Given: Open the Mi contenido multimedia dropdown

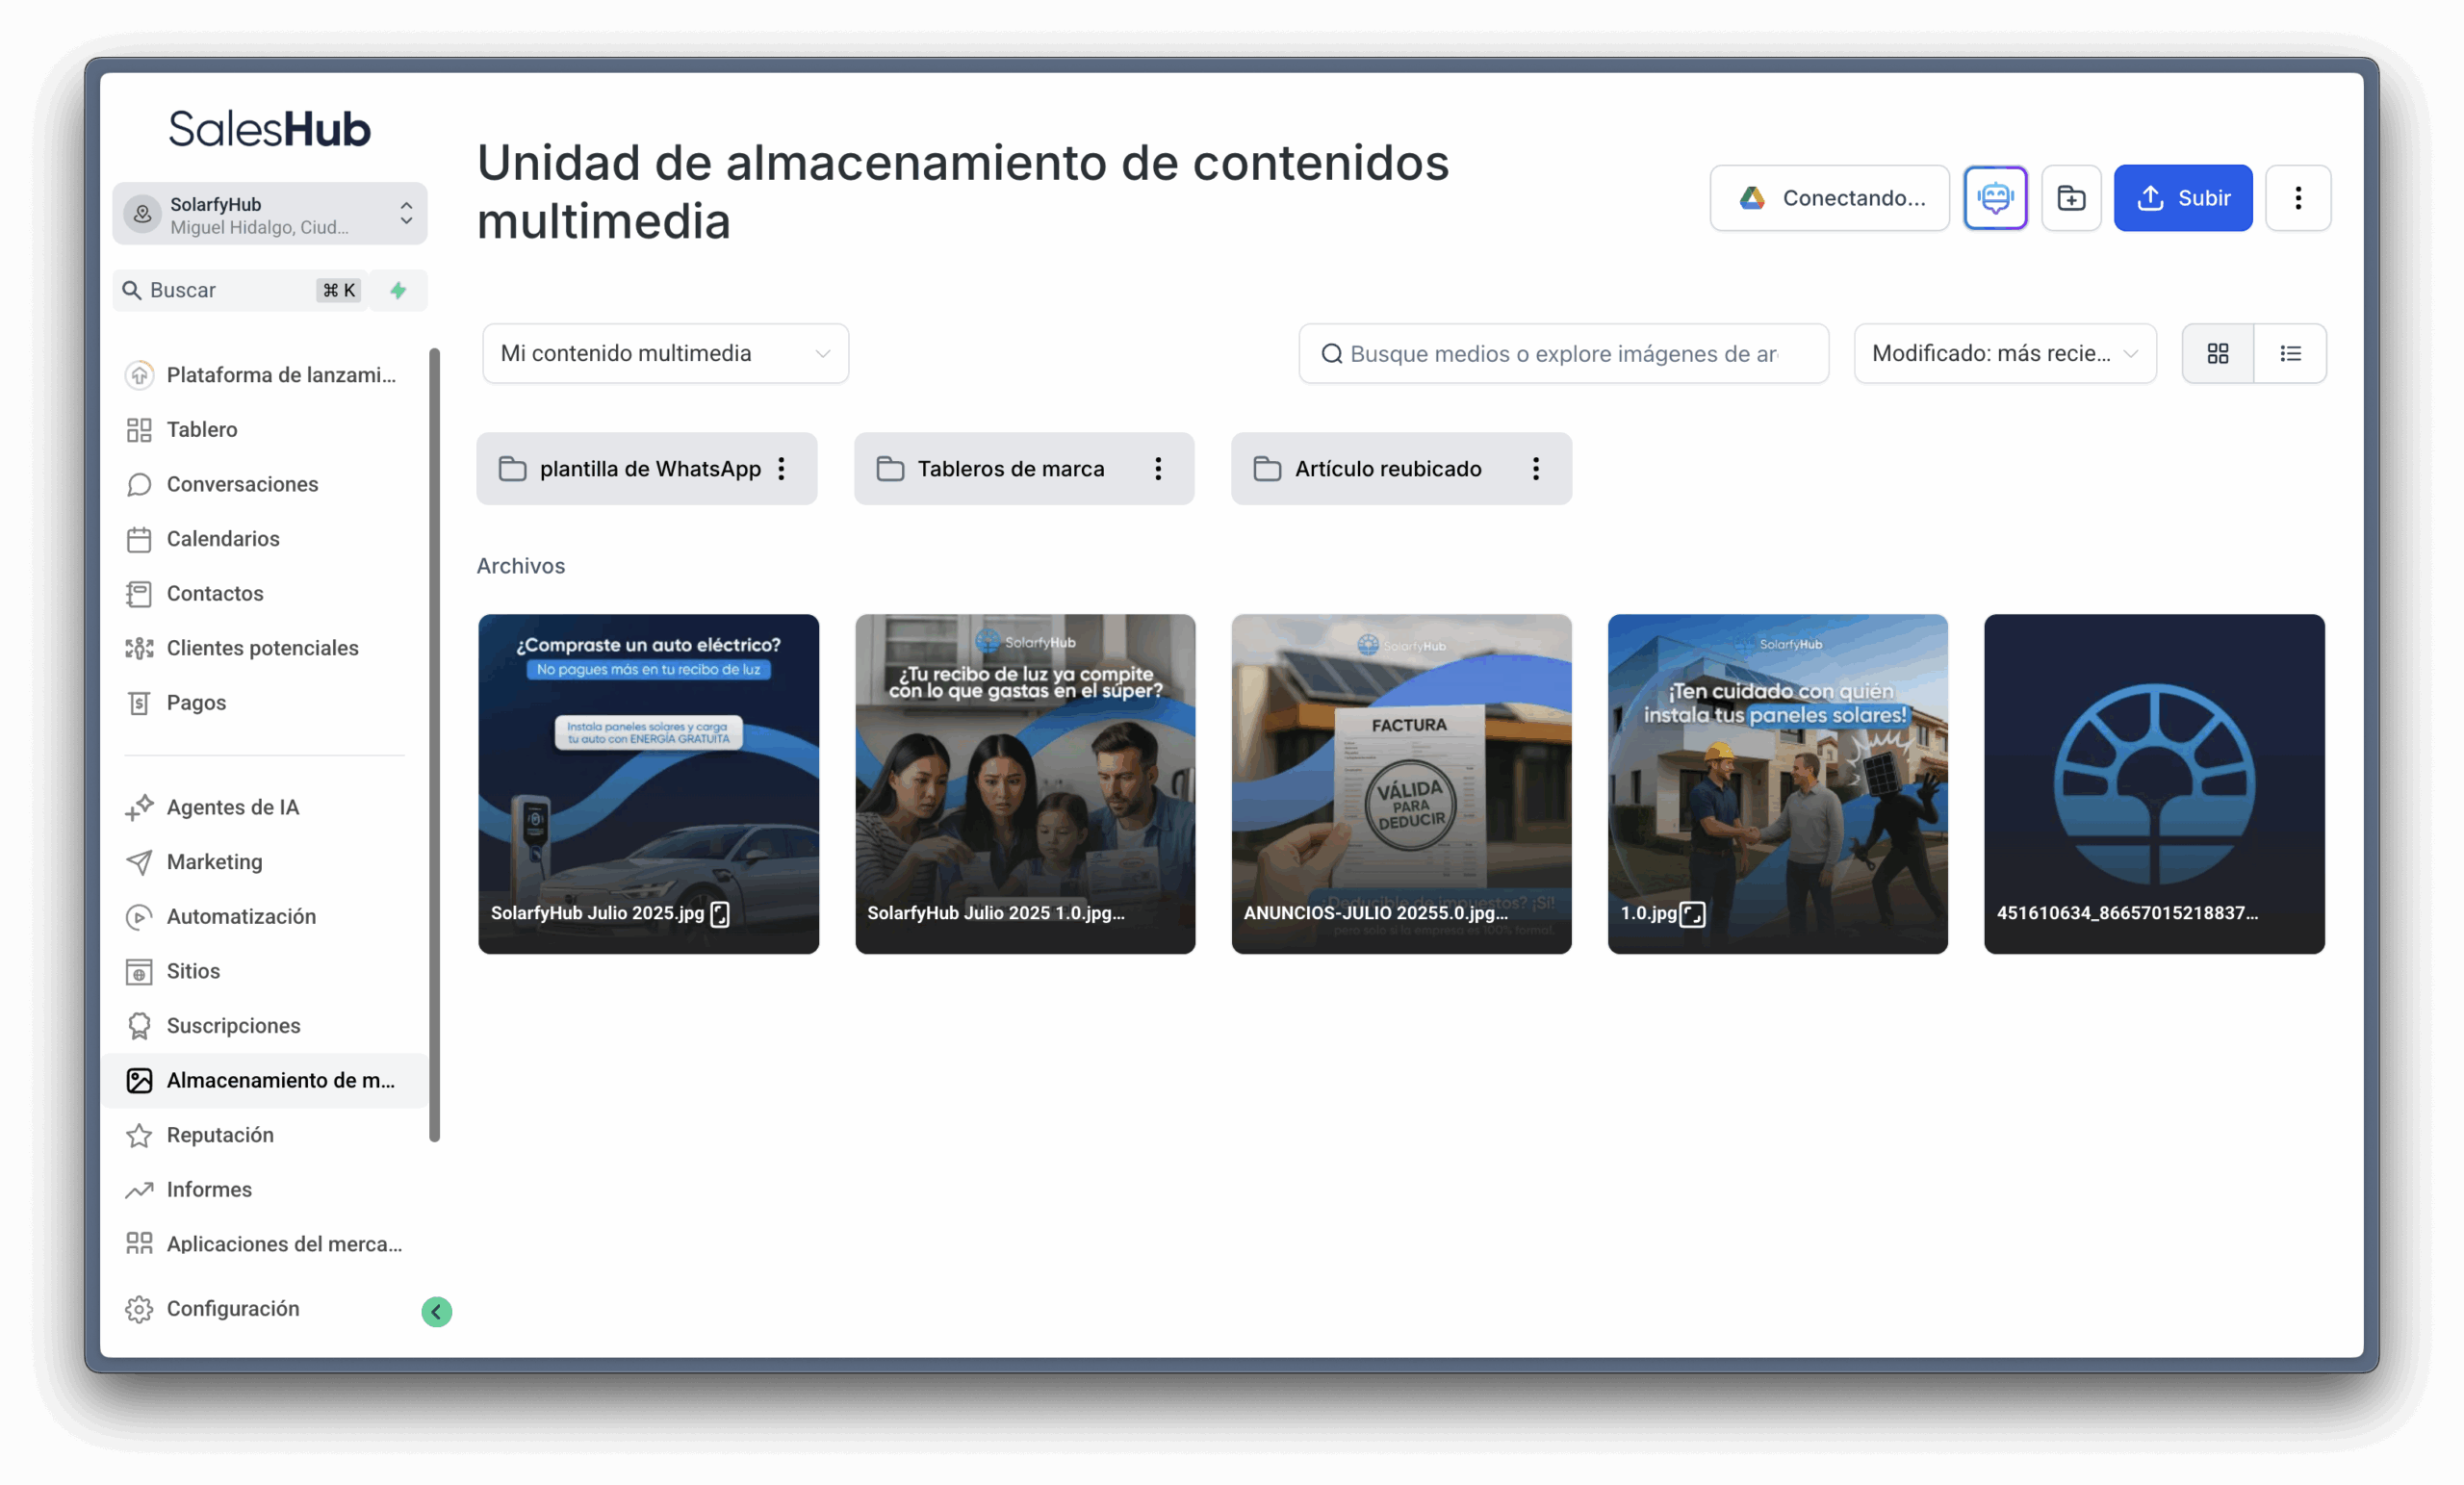Looking at the screenshot, I should click(x=664, y=353).
